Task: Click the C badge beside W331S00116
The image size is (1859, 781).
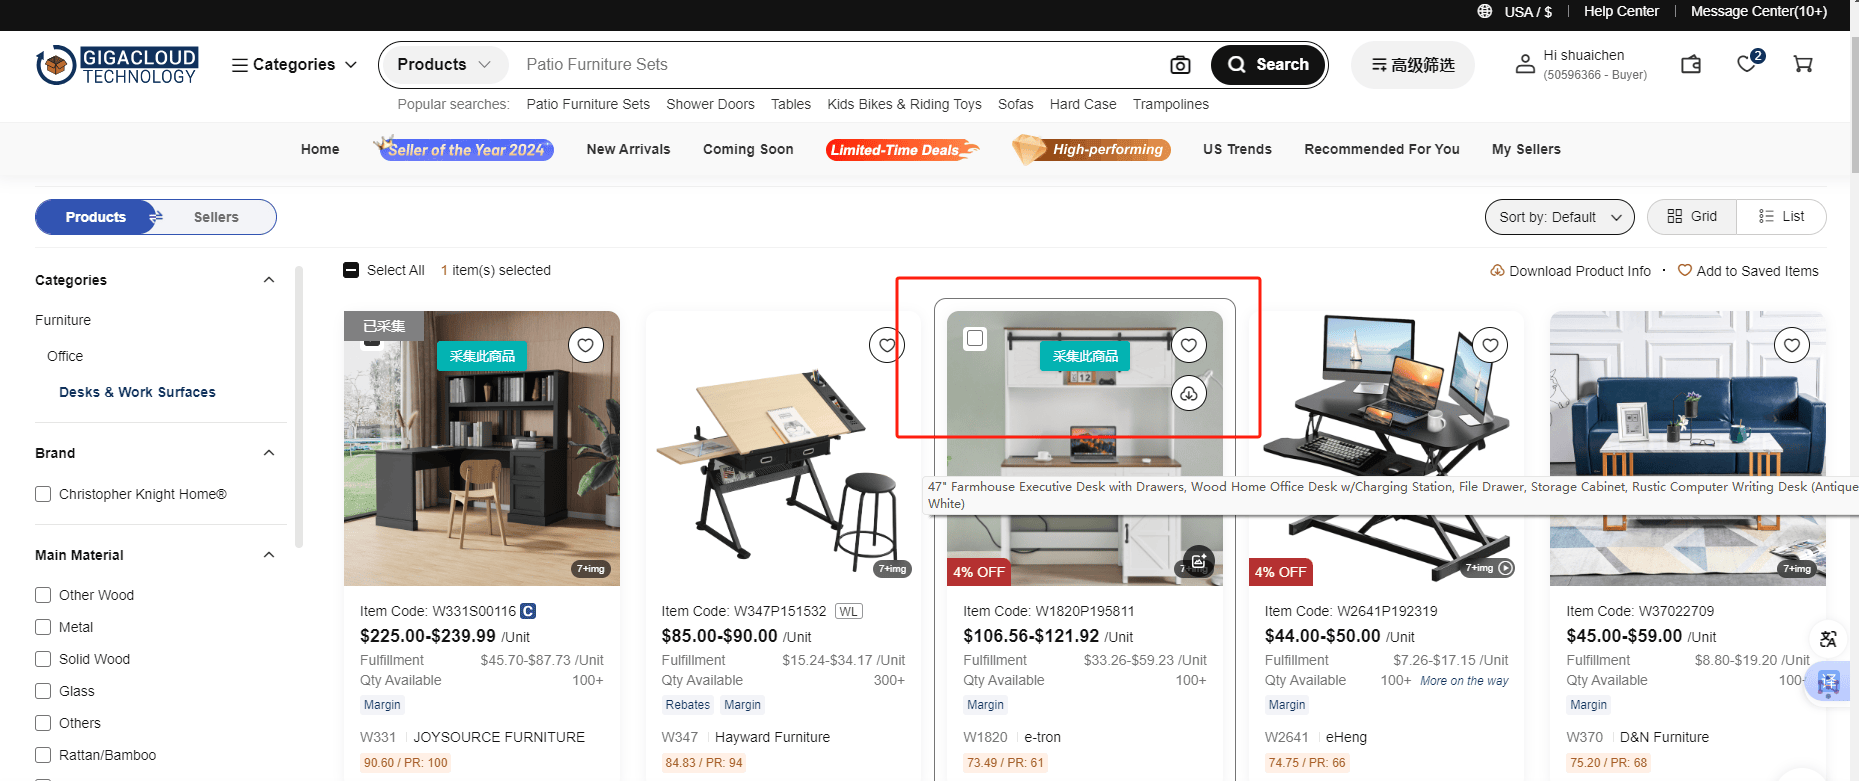Action: tap(528, 611)
